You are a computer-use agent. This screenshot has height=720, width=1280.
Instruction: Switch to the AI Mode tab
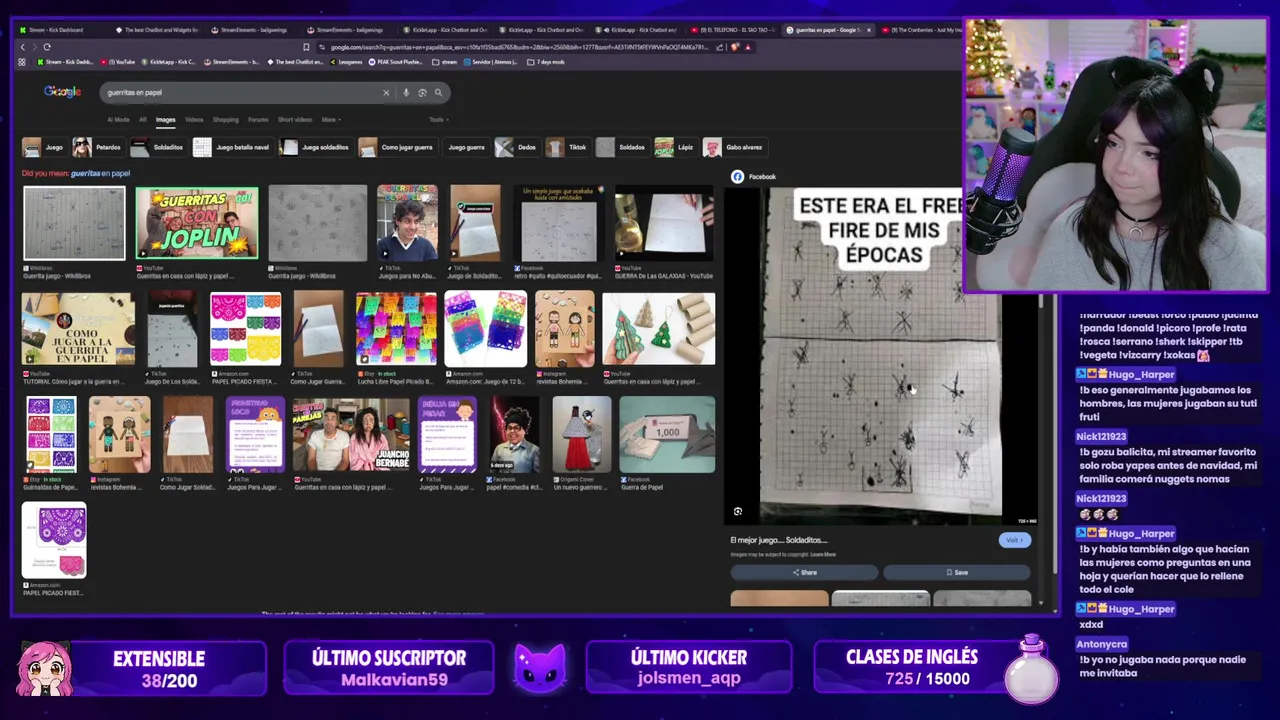point(118,120)
